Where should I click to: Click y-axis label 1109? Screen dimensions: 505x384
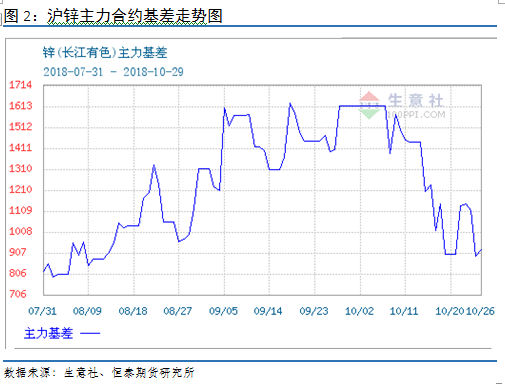coord(21,210)
